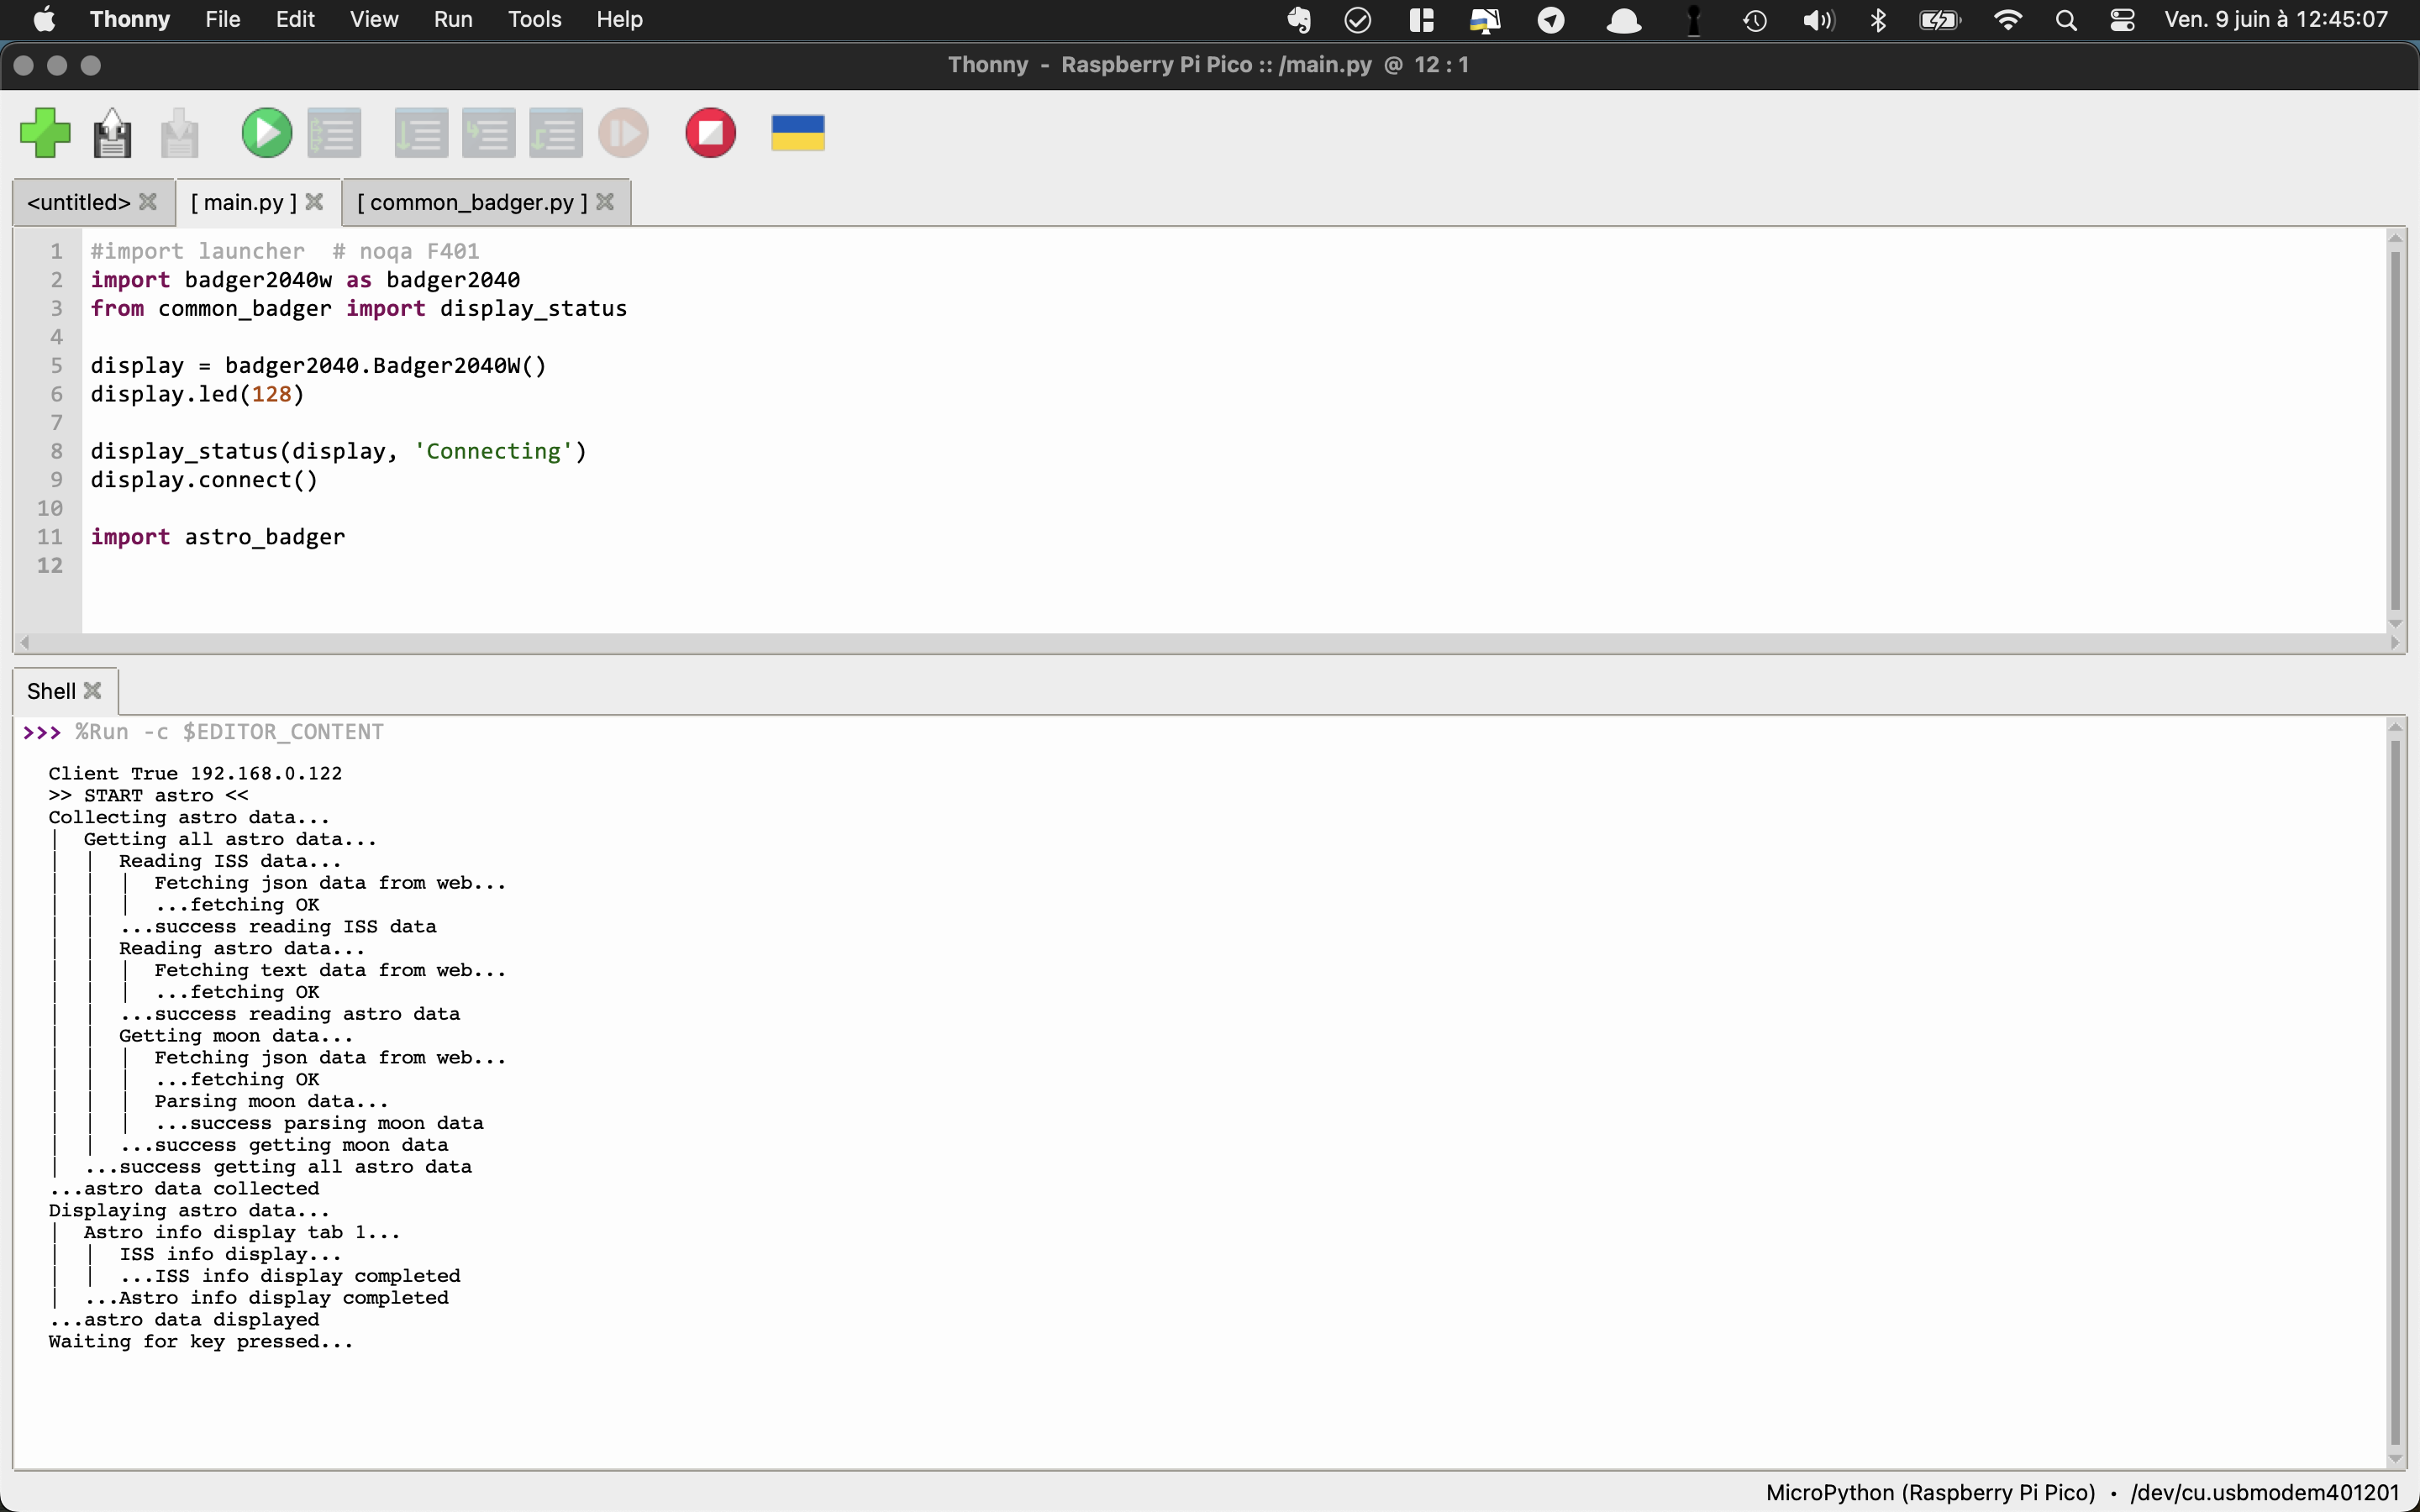This screenshot has height=1512, width=2420.
Task: Click editor scroll-up arrow
Action: (x=2395, y=238)
